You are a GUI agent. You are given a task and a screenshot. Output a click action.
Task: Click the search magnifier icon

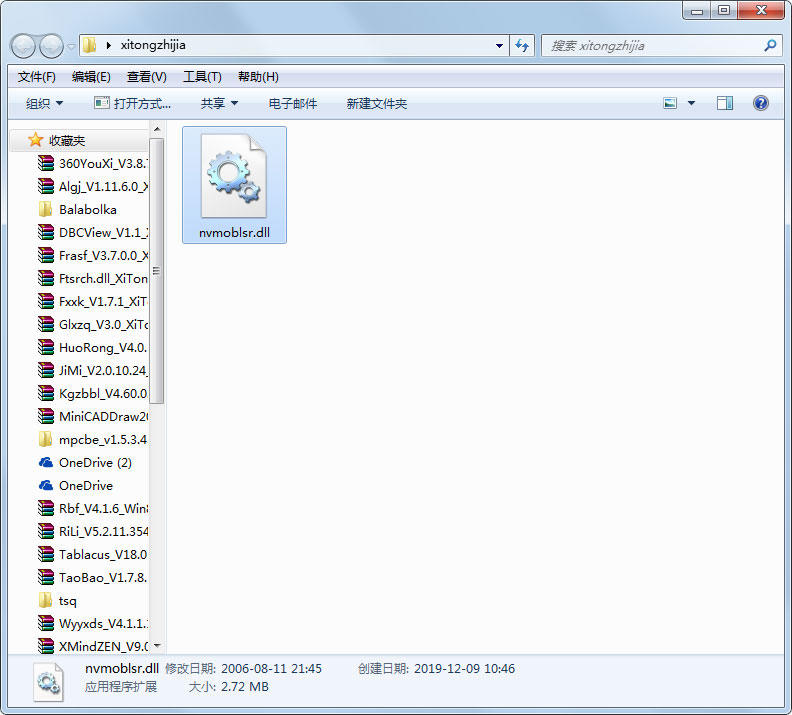[769, 46]
